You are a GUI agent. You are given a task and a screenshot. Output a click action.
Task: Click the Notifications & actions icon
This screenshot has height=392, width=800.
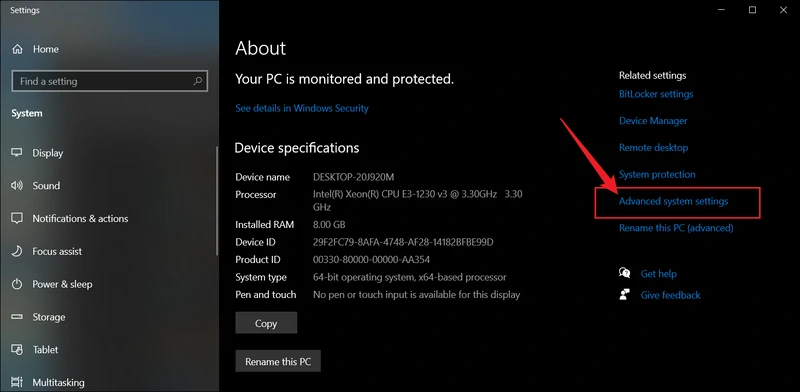click(17, 218)
